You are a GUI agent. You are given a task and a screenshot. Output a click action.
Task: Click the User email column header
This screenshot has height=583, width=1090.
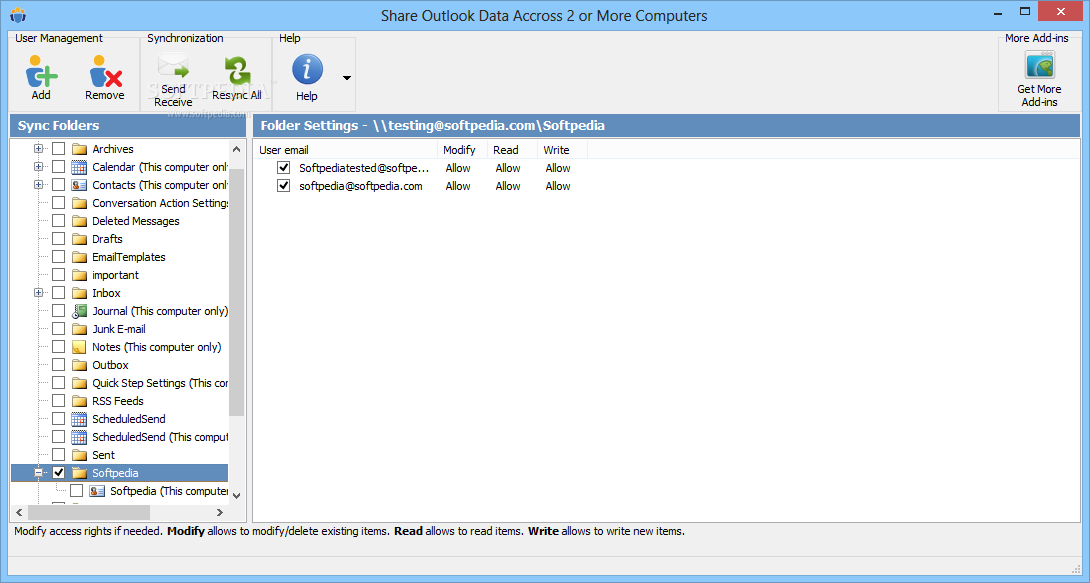point(345,150)
